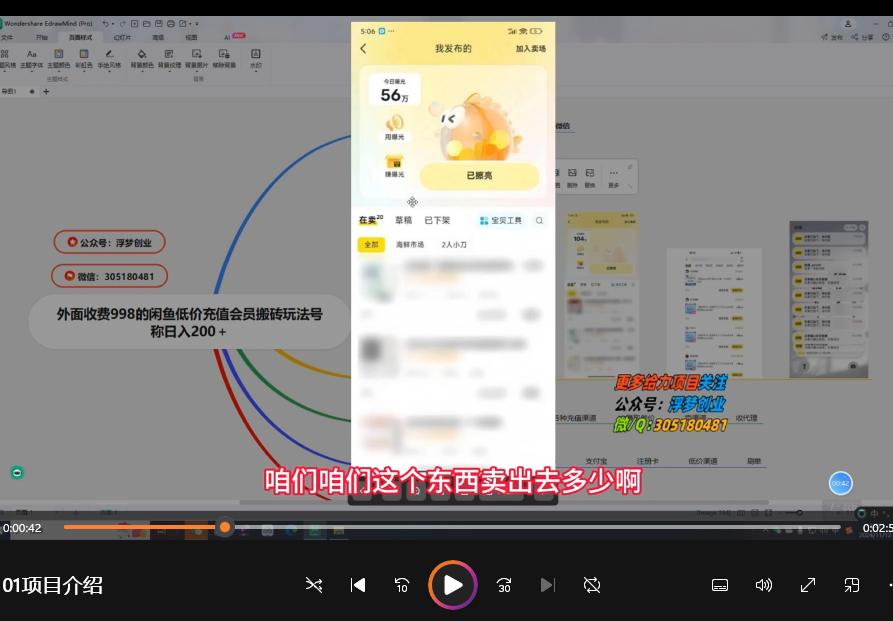Switch to the 在卖 tab
The image size is (893, 621).
[371, 220]
